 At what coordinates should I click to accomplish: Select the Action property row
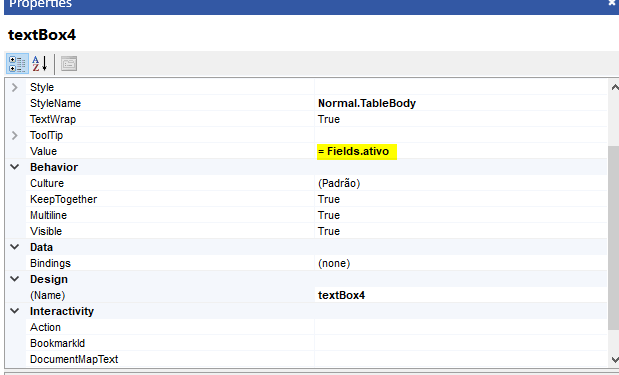click(x=306, y=327)
